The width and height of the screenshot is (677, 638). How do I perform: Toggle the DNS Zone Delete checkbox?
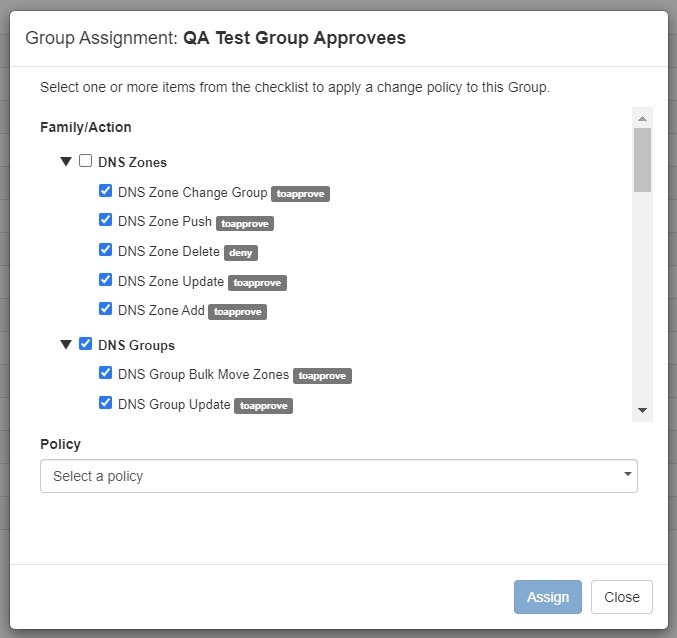tap(105, 250)
